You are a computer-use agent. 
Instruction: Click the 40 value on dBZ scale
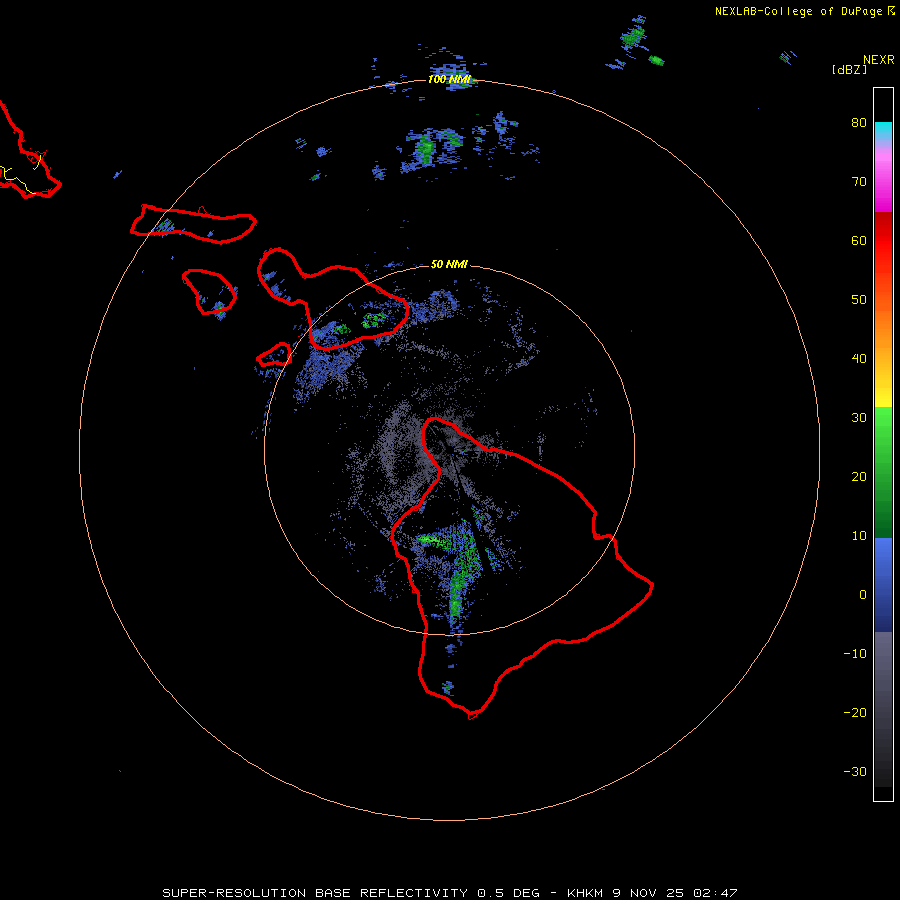click(x=859, y=359)
